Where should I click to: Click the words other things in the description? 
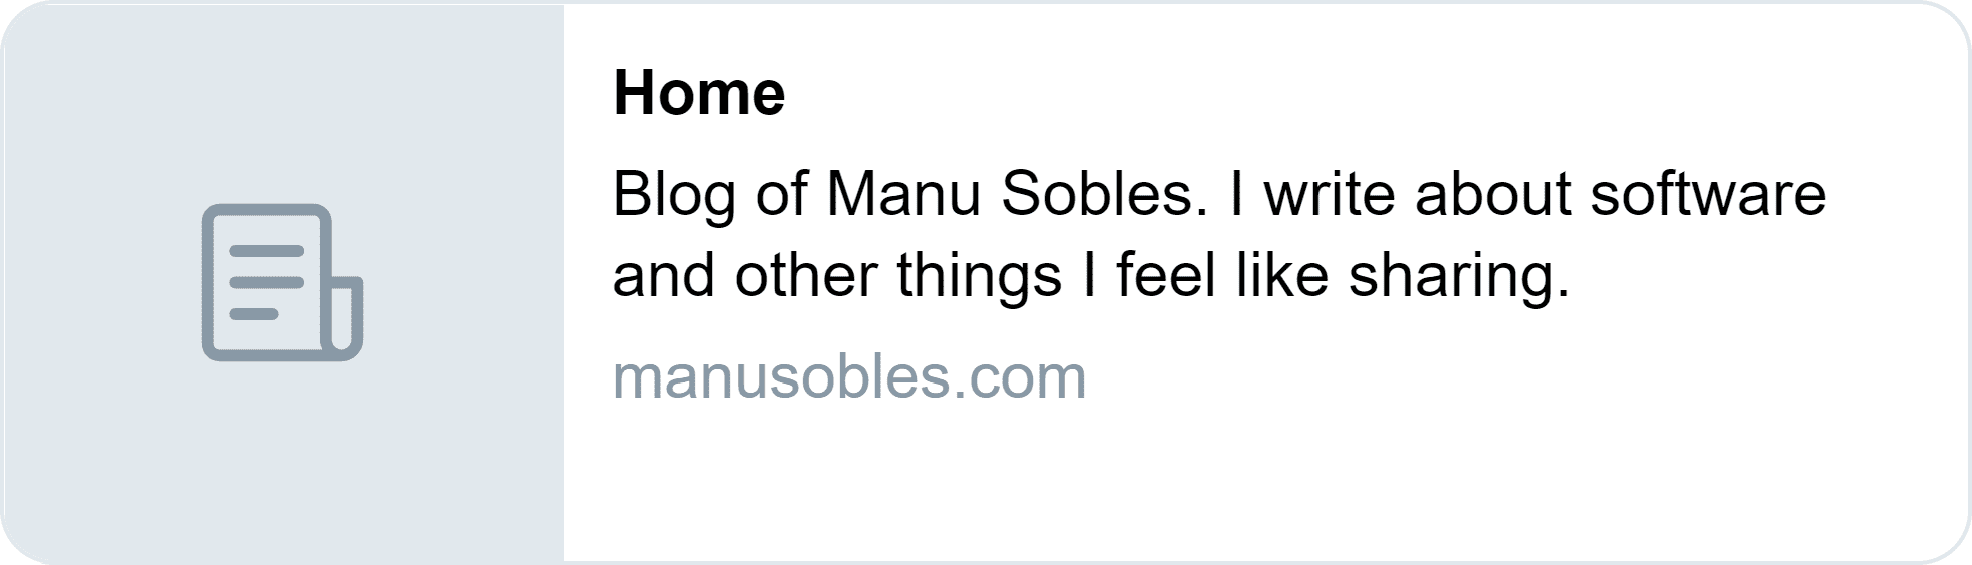(897, 275)
